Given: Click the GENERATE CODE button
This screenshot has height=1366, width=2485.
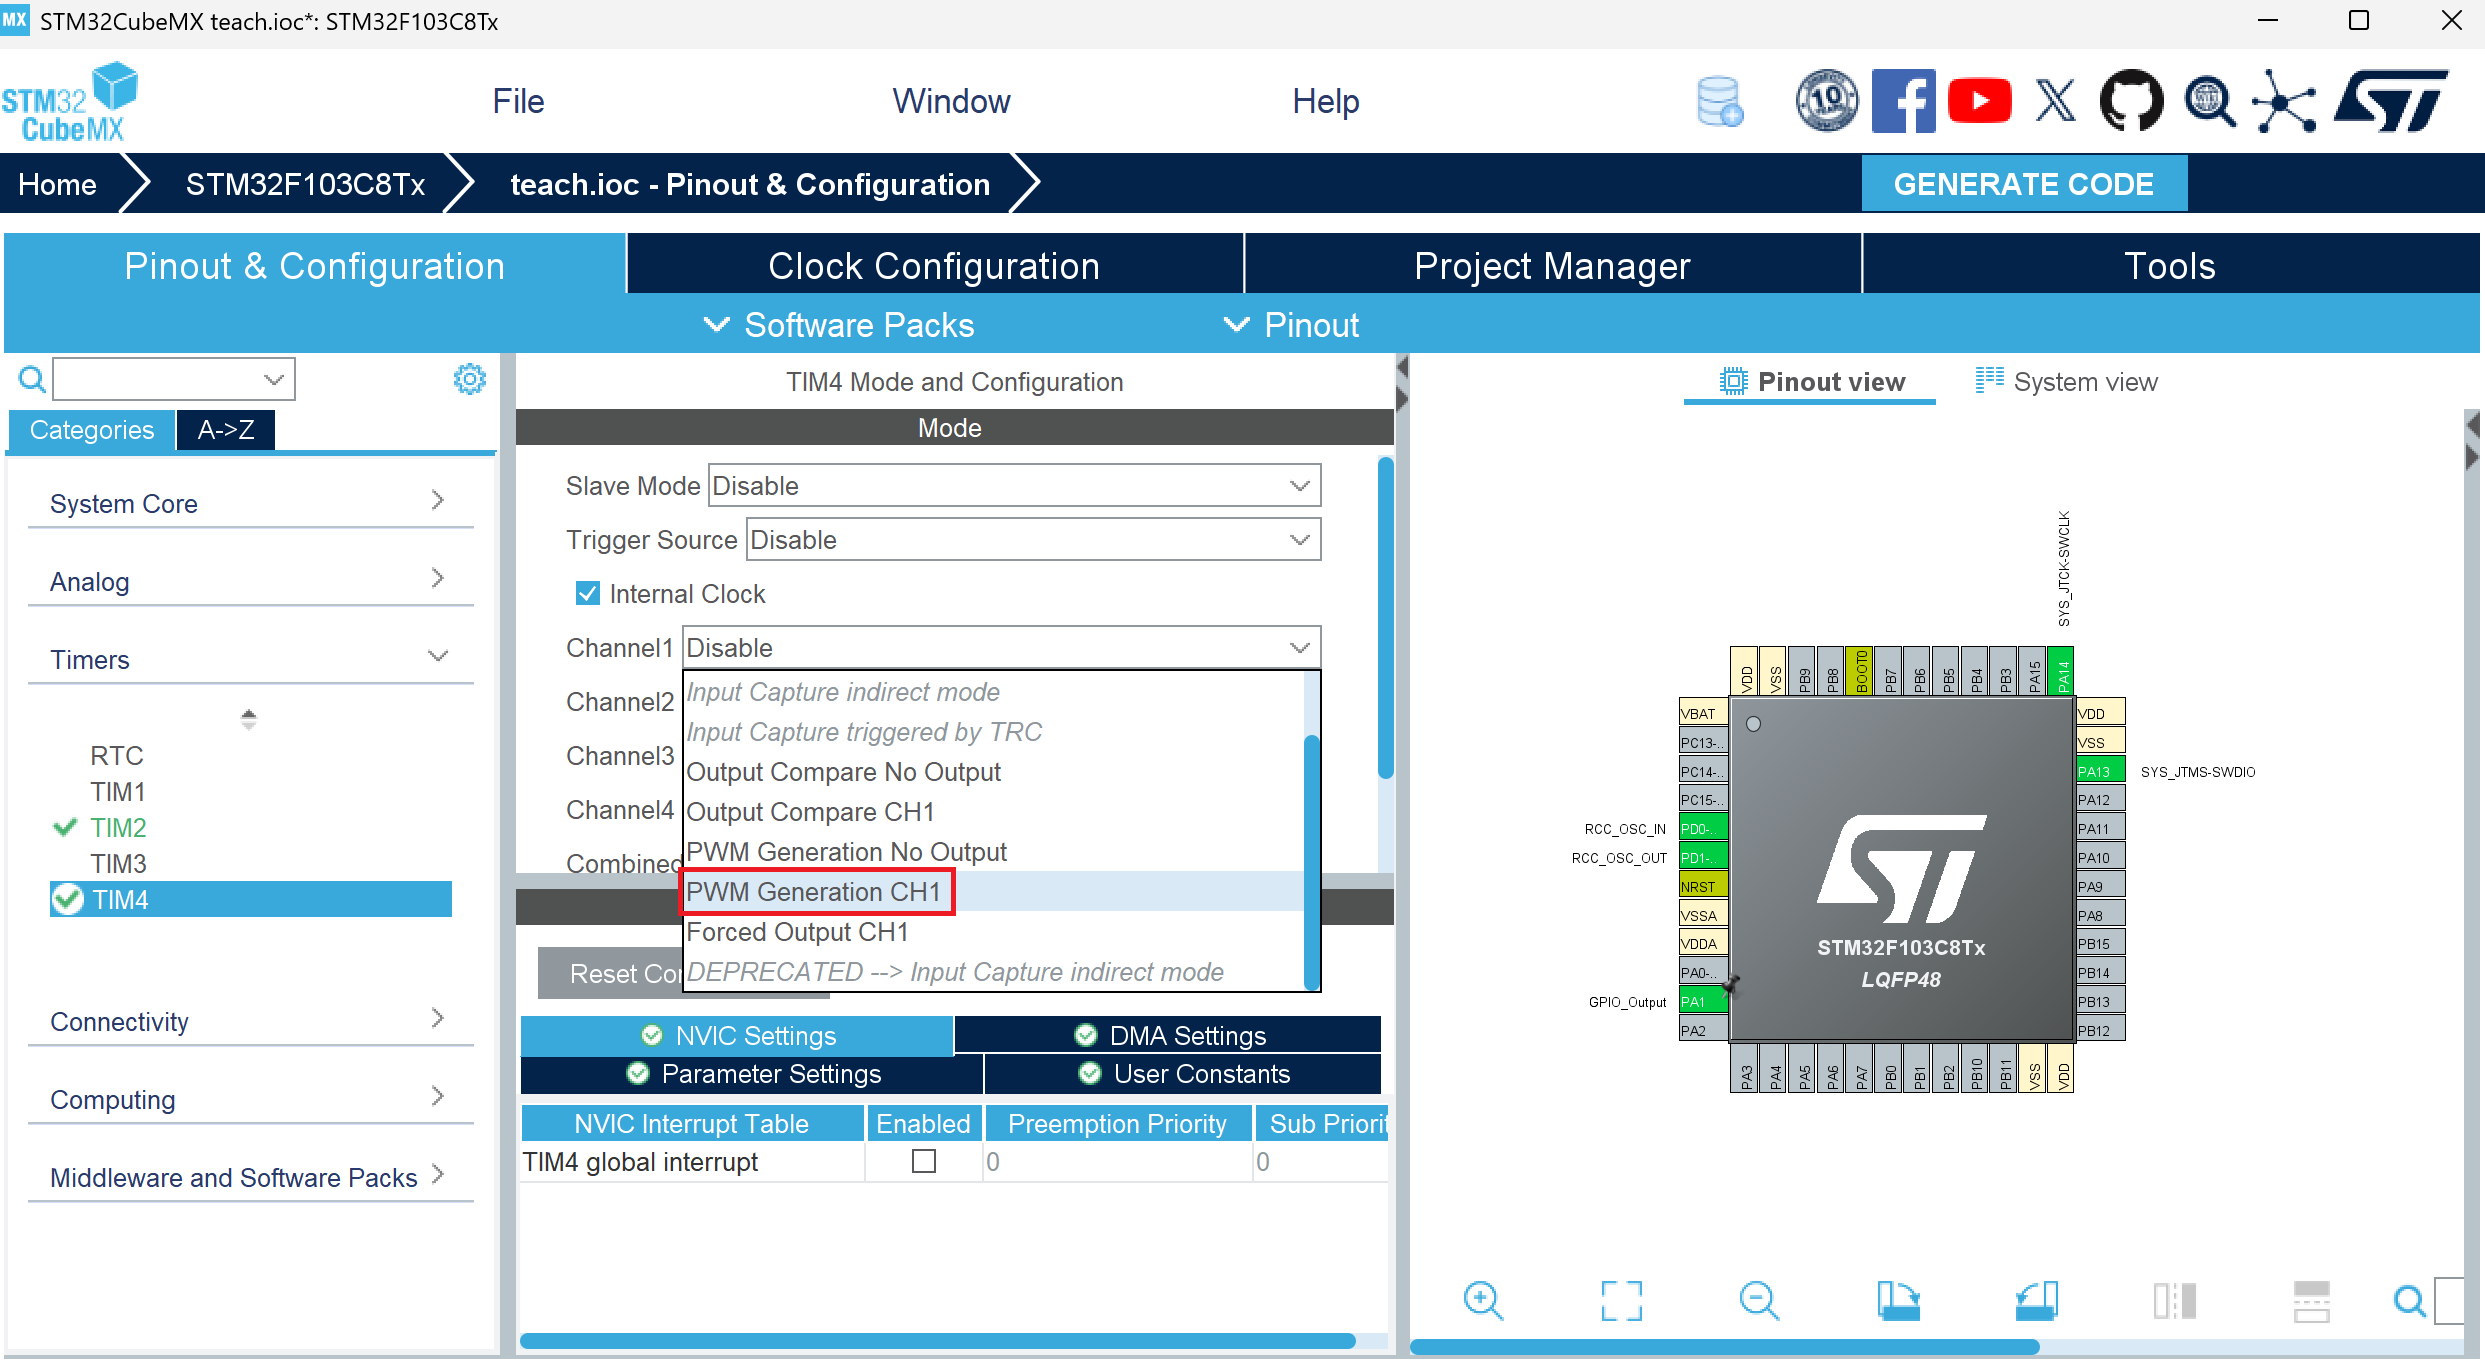Looking at the screenshot, I should pos(2023,184).
